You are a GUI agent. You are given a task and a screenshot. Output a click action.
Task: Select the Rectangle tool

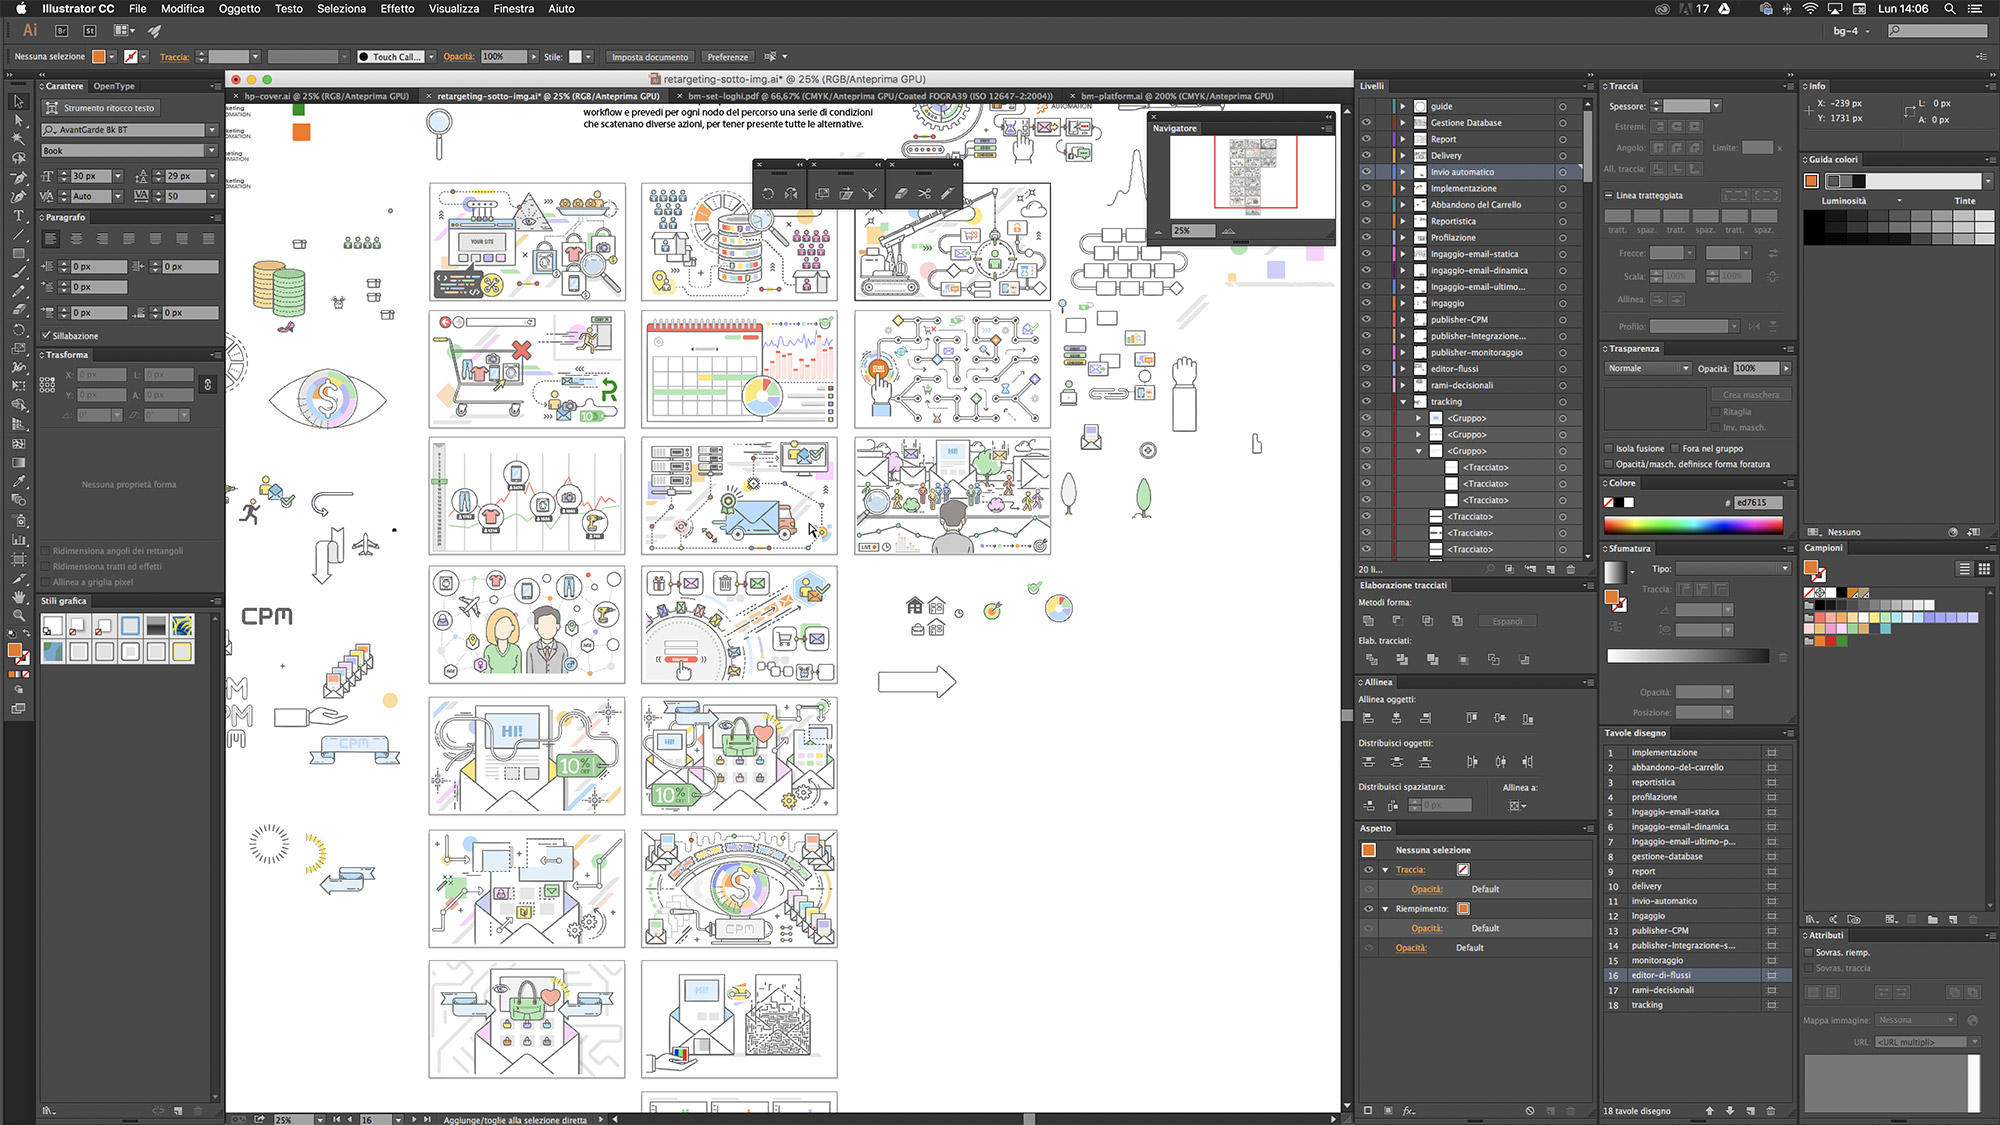pos(18,253)
